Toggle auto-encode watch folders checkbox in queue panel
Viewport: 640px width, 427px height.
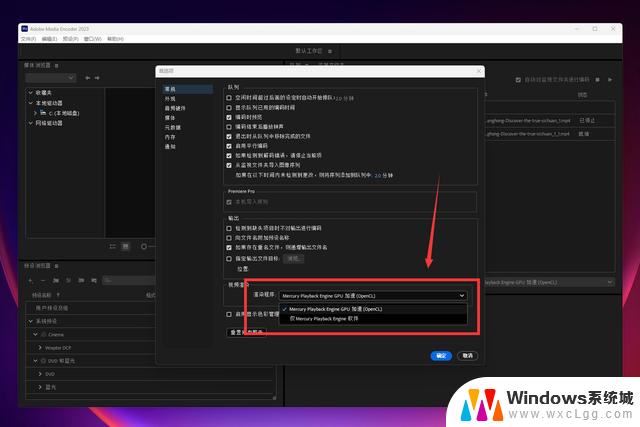[518, 80]
